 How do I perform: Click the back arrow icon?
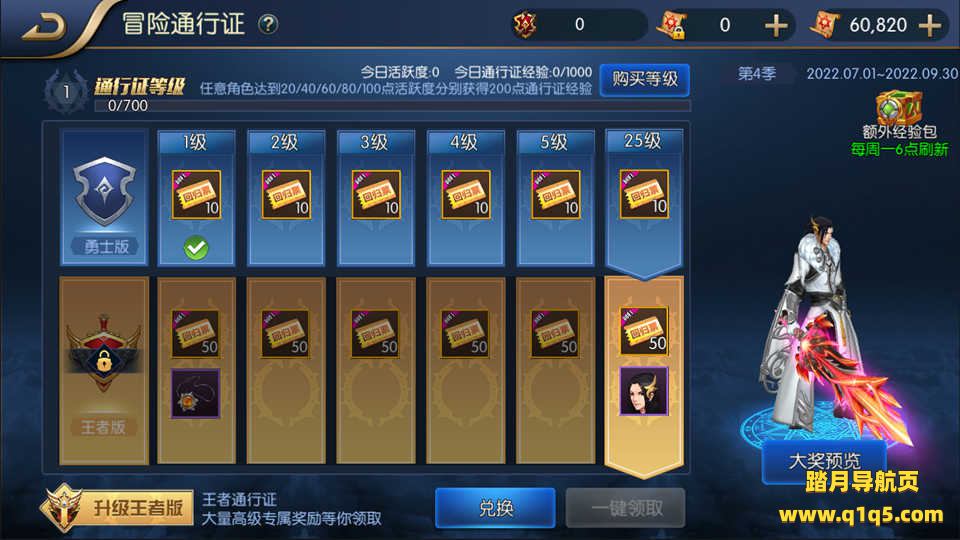coord(44,26)
